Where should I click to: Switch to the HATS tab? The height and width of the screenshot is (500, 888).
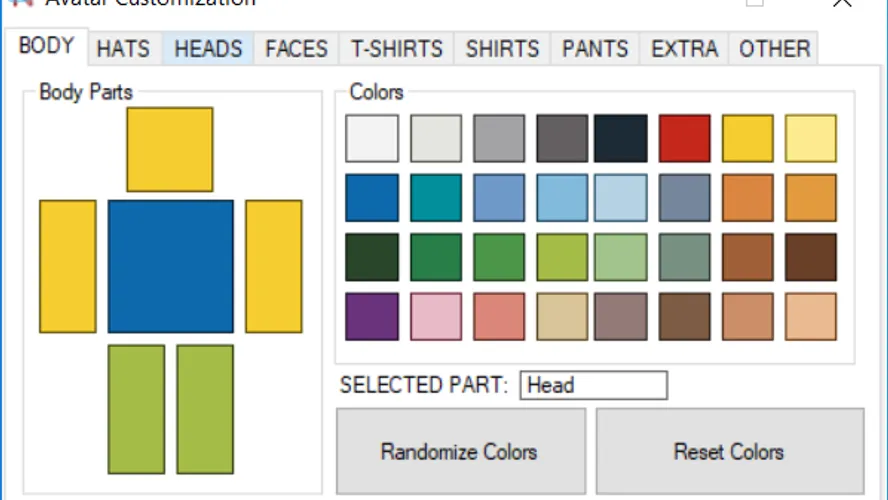123,49
